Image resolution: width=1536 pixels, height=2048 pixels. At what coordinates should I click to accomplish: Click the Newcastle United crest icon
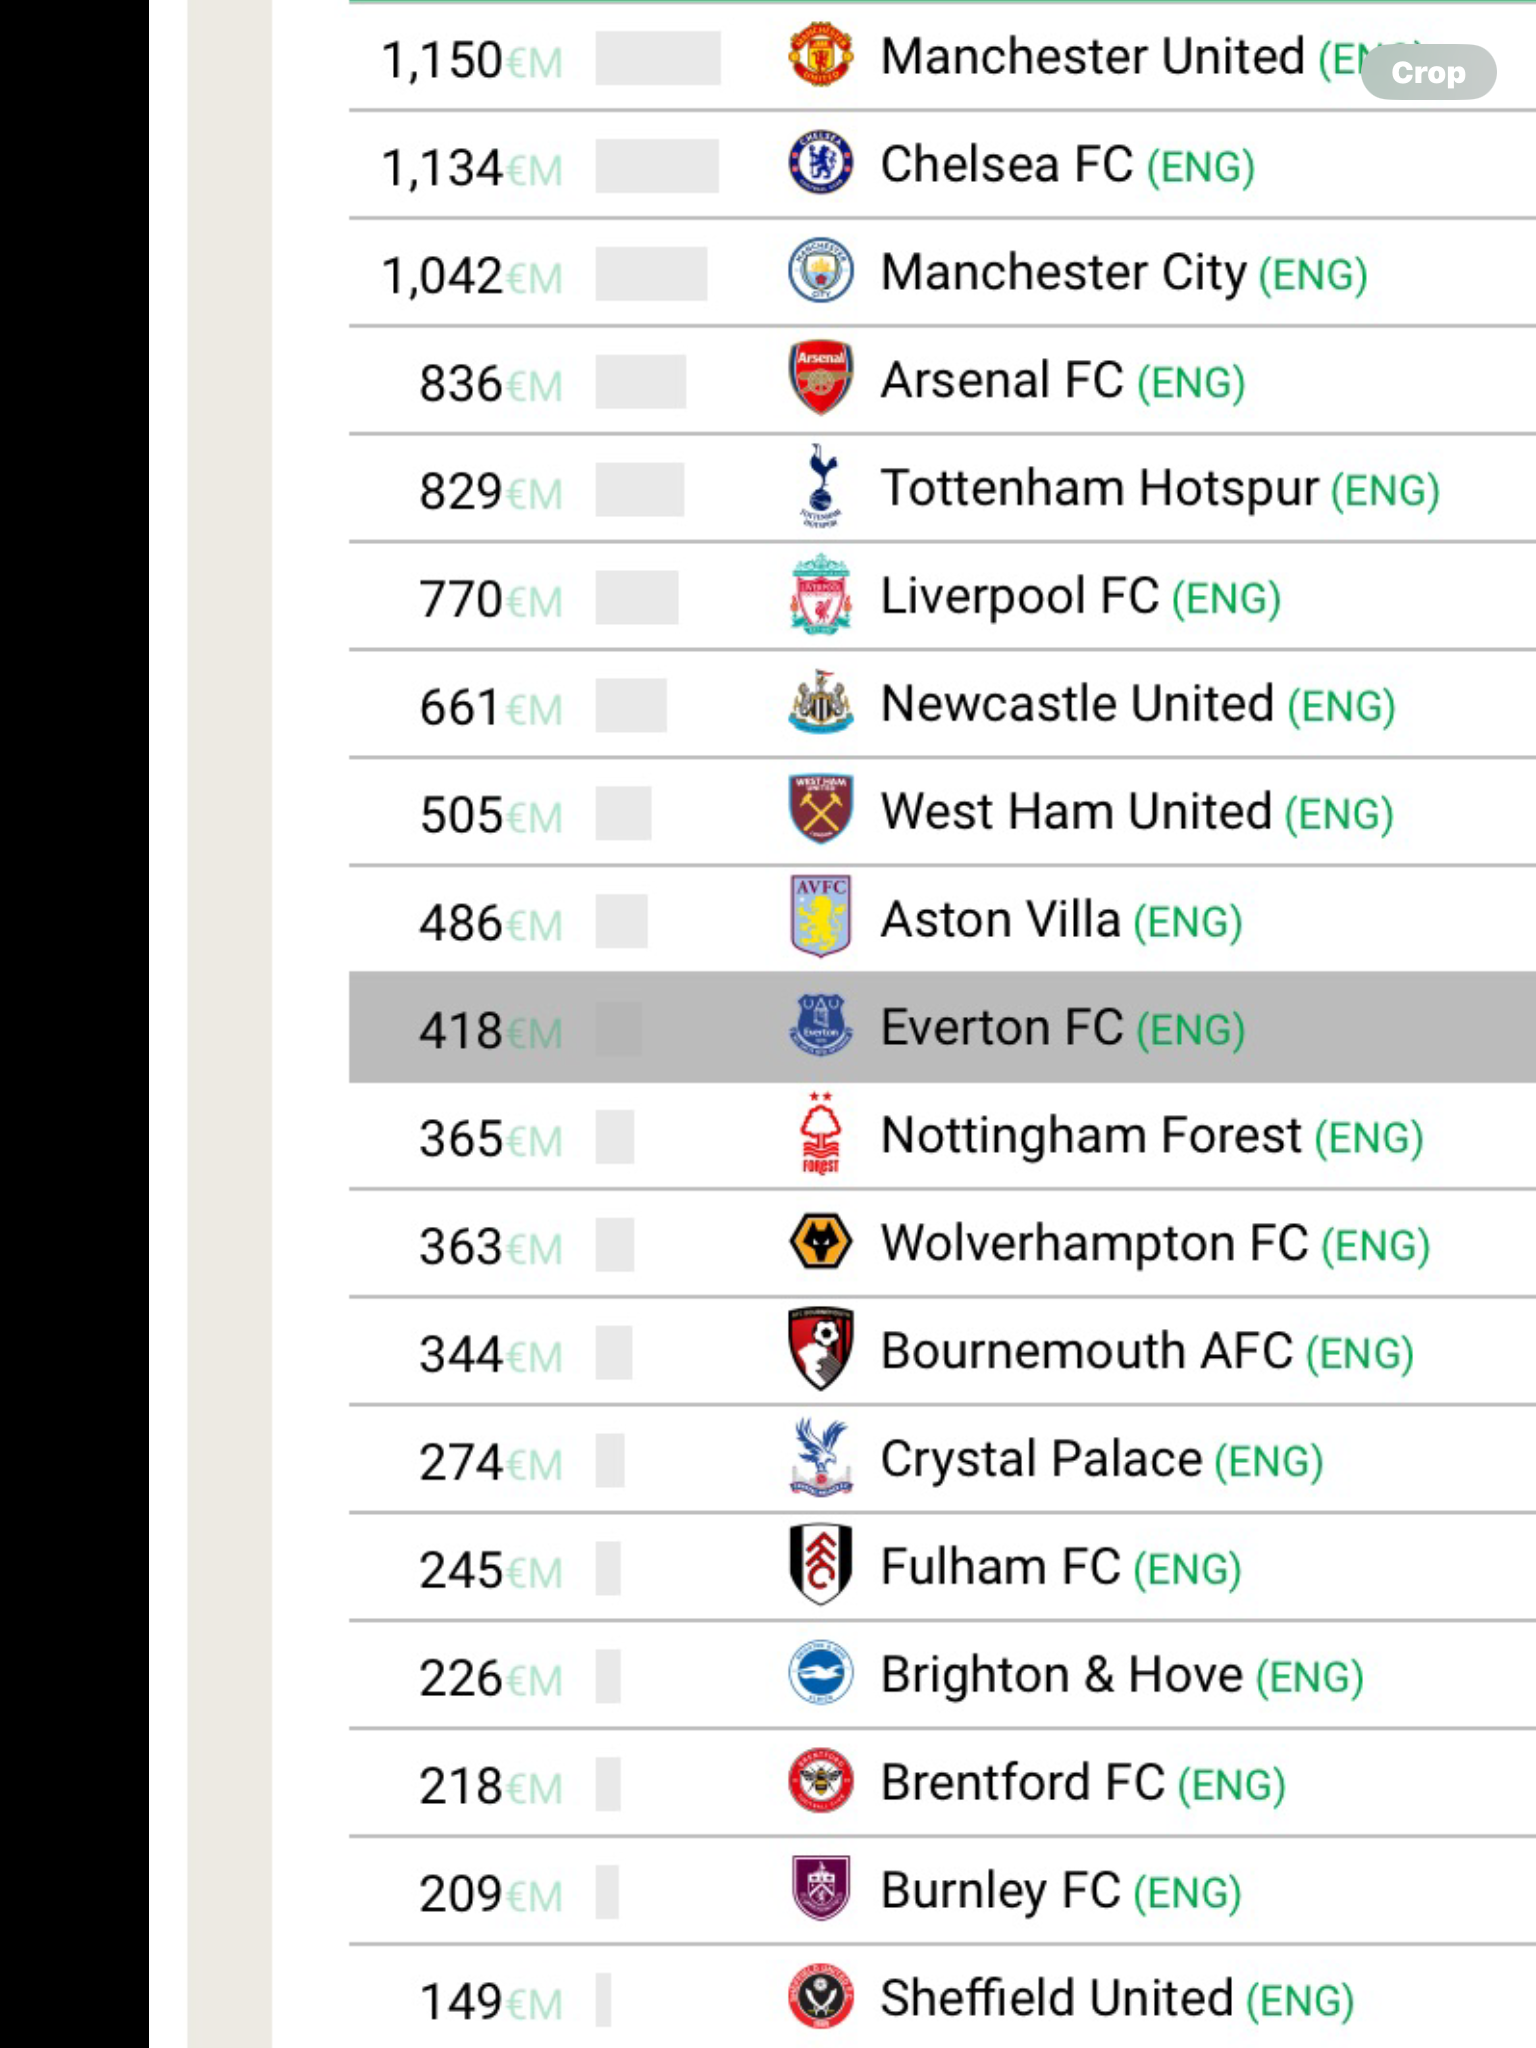tap(820, 702)
